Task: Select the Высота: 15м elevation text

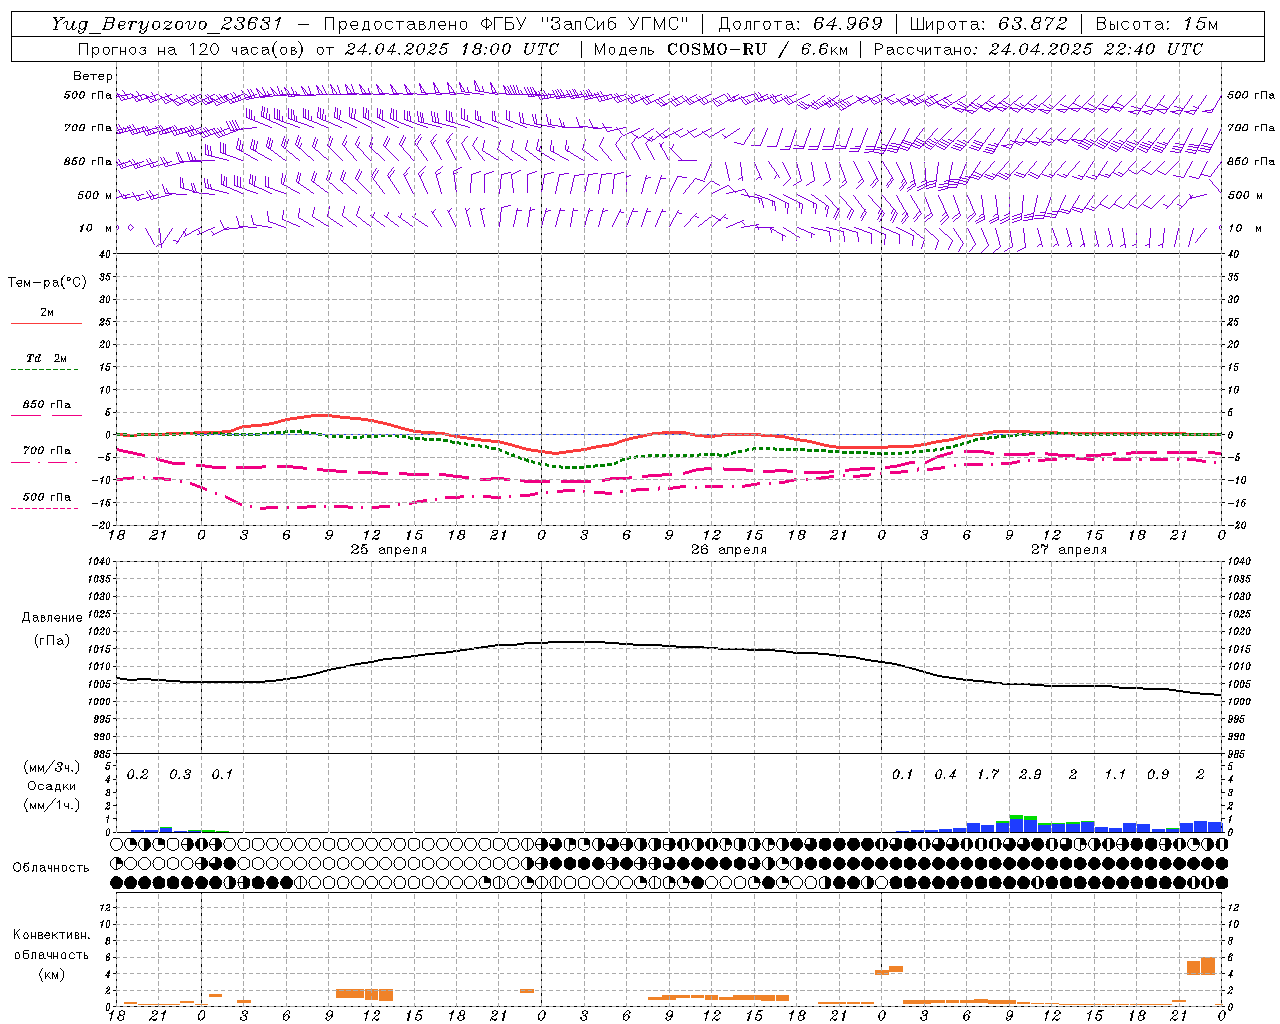Action: pyautogui.click(x=1157, y=24)
